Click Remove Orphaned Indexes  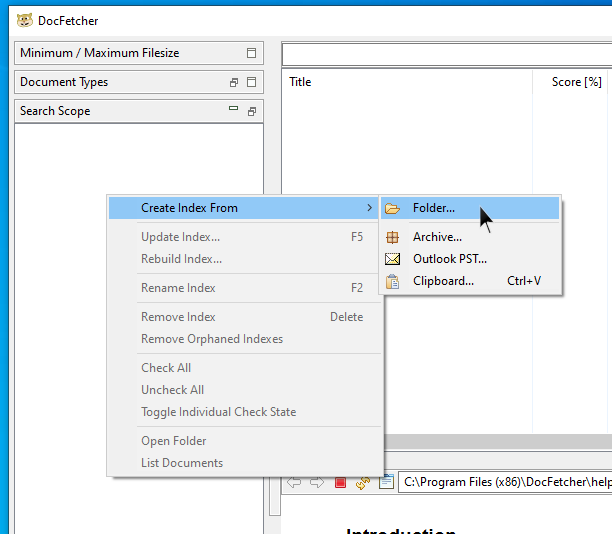point(243,339)
